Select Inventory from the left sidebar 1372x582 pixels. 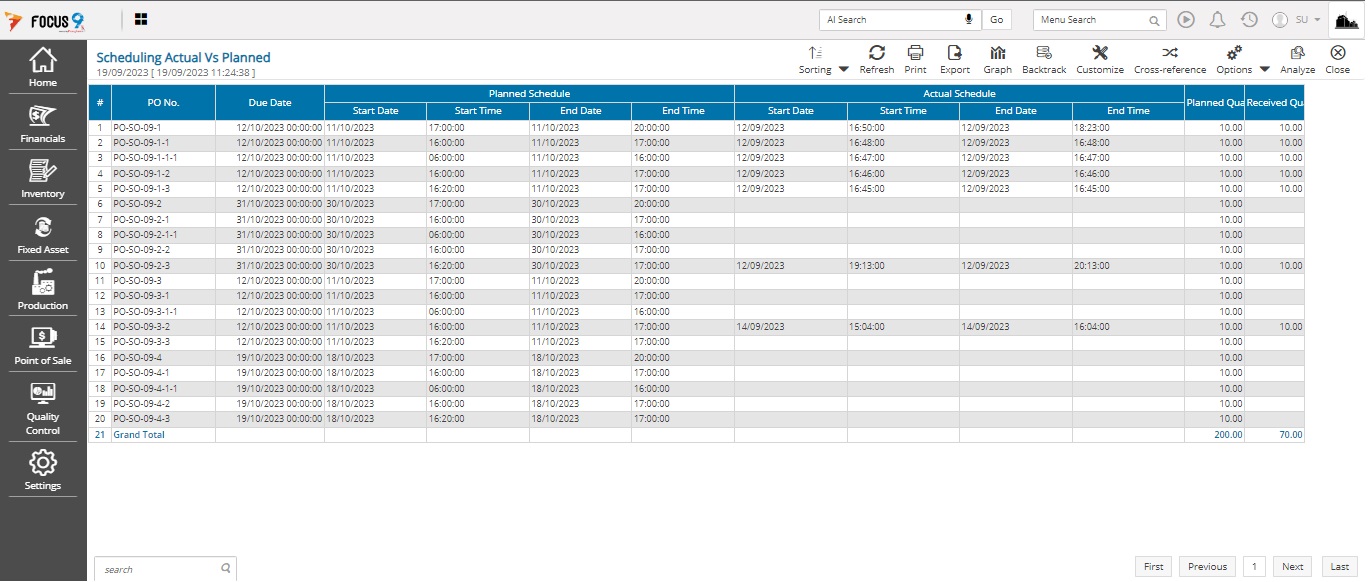(43, 178)
